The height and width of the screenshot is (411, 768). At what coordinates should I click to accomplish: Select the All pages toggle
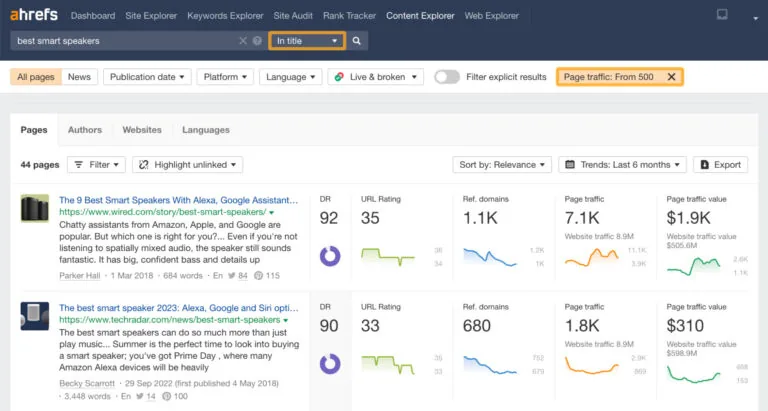[x=36, y=77]
